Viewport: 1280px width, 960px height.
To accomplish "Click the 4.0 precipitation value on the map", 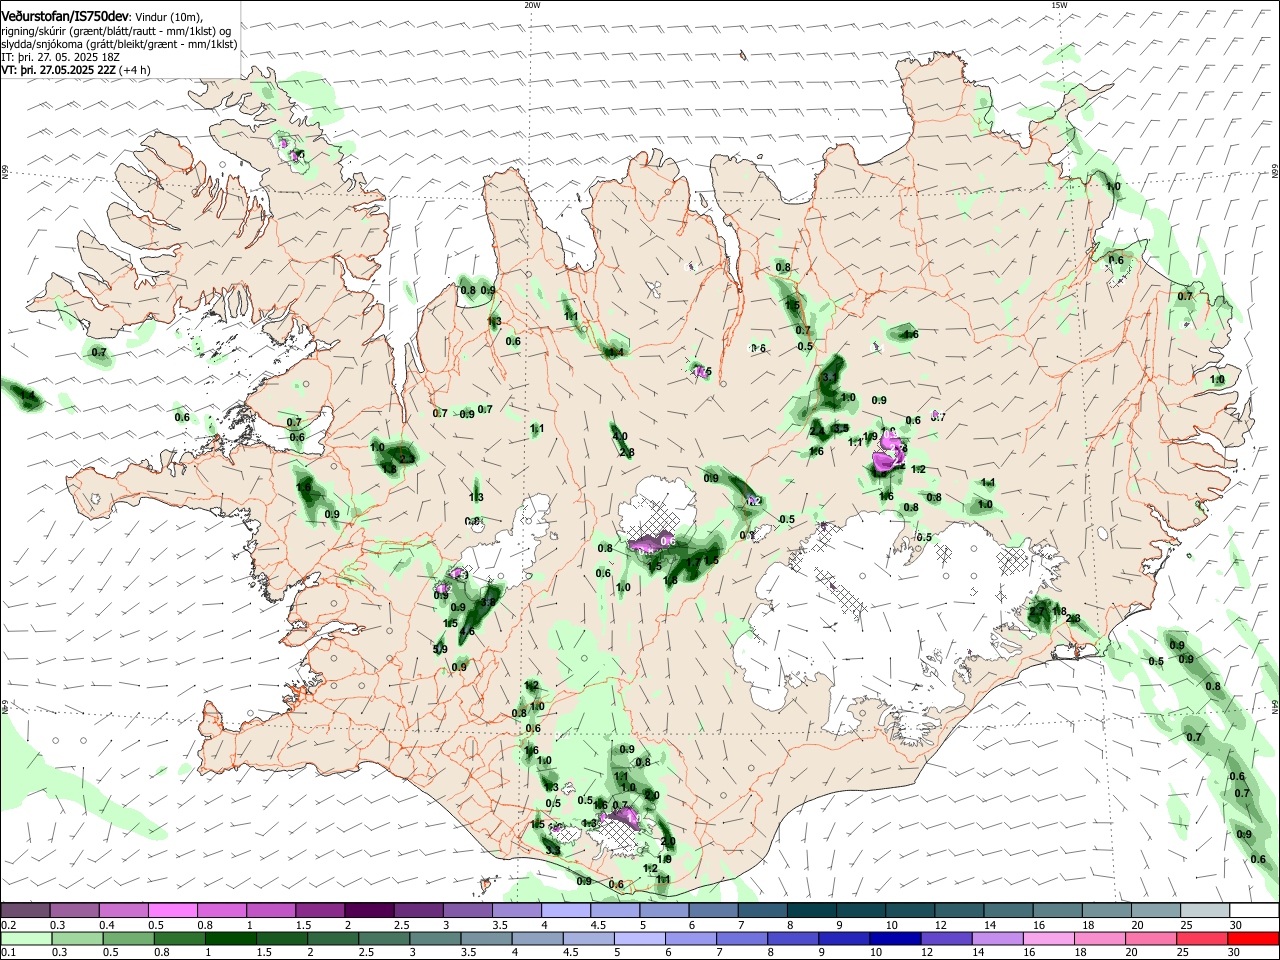I will 620,436.
